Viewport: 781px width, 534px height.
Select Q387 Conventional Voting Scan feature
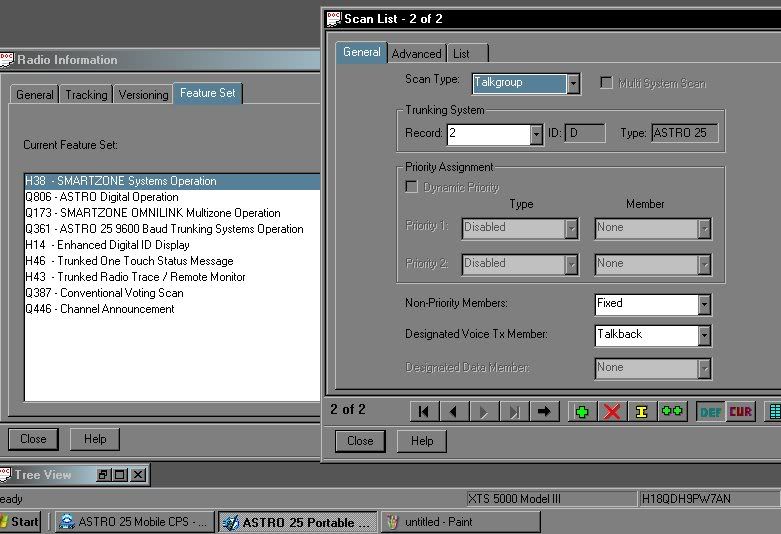tap(172, 292)
